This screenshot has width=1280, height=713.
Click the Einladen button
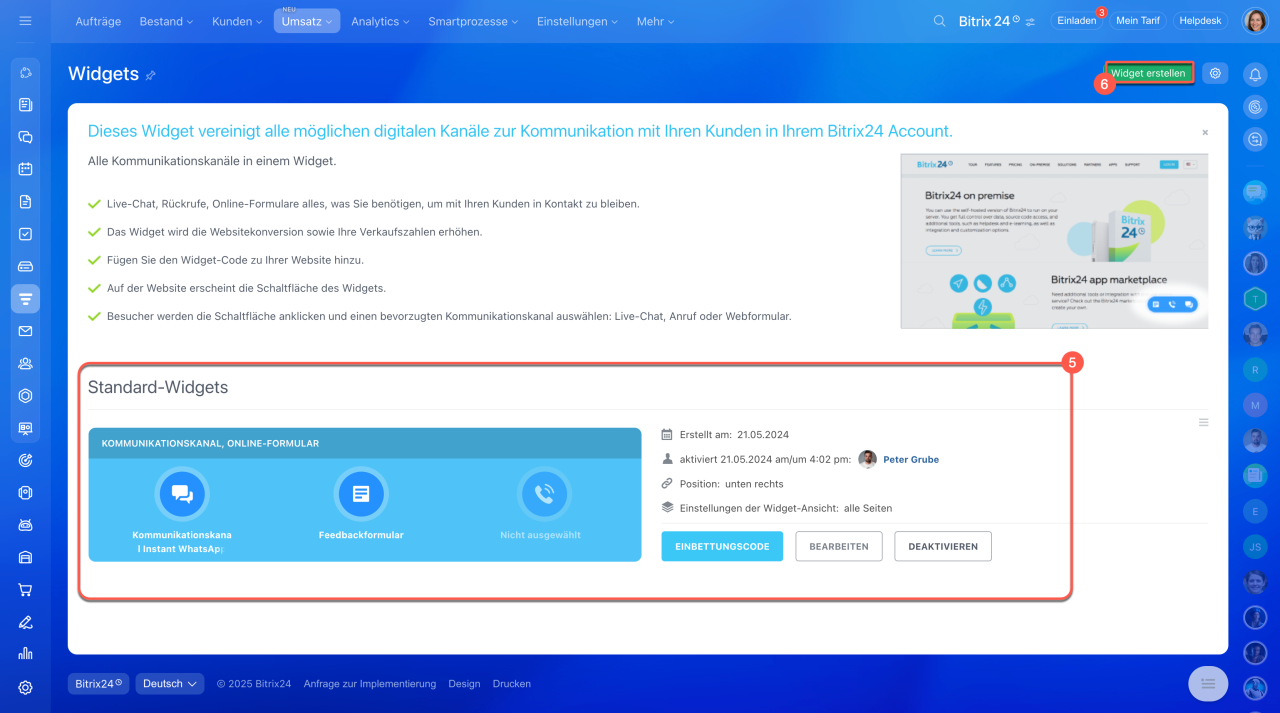(1076, 21)
